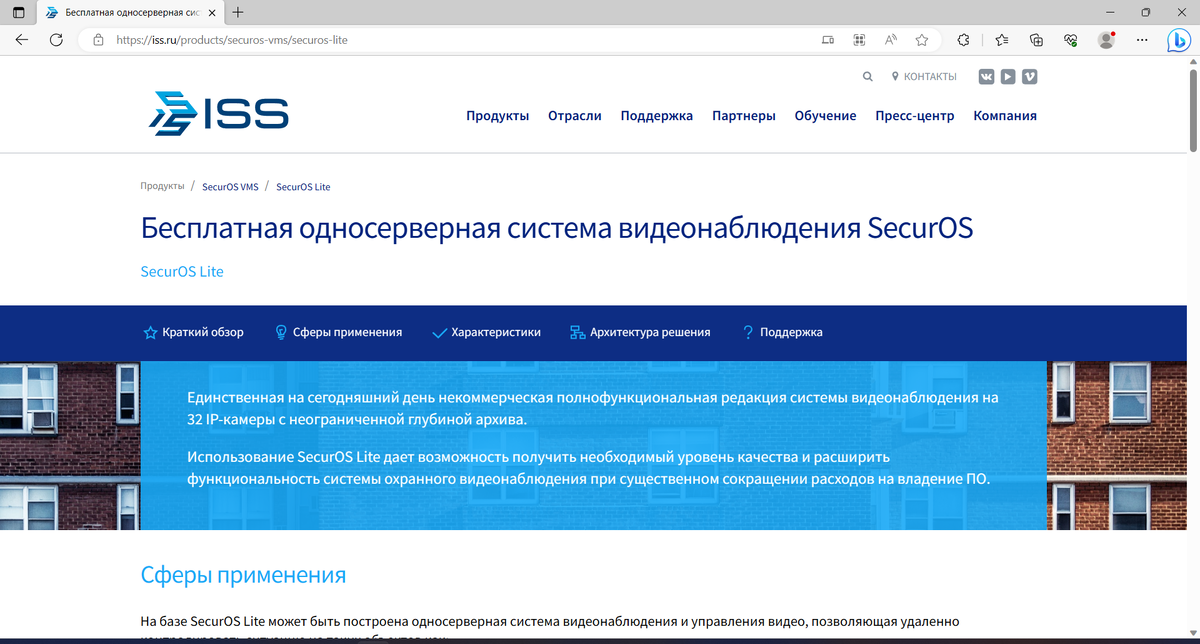
Task: Open the Favorites list icon
Action: pyautogui.click(x=1002, y=40)
